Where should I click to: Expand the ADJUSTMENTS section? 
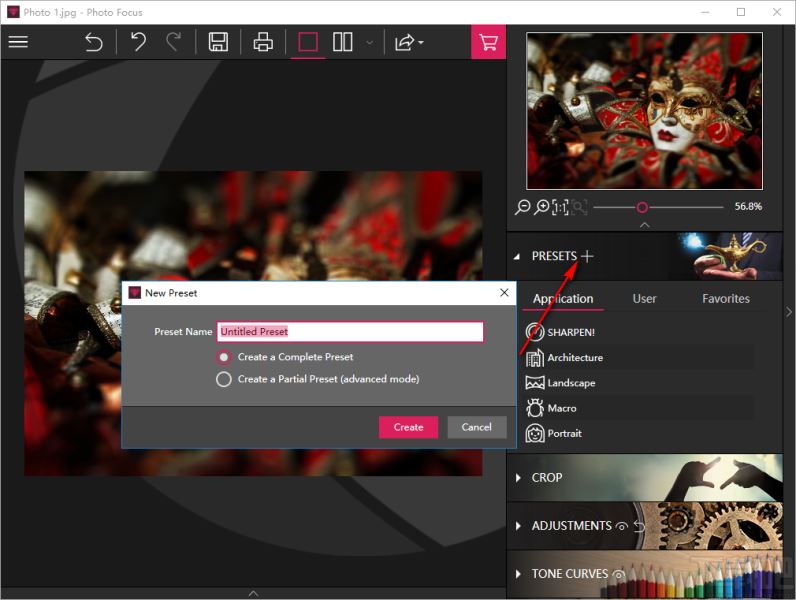(x=518, y=526)
